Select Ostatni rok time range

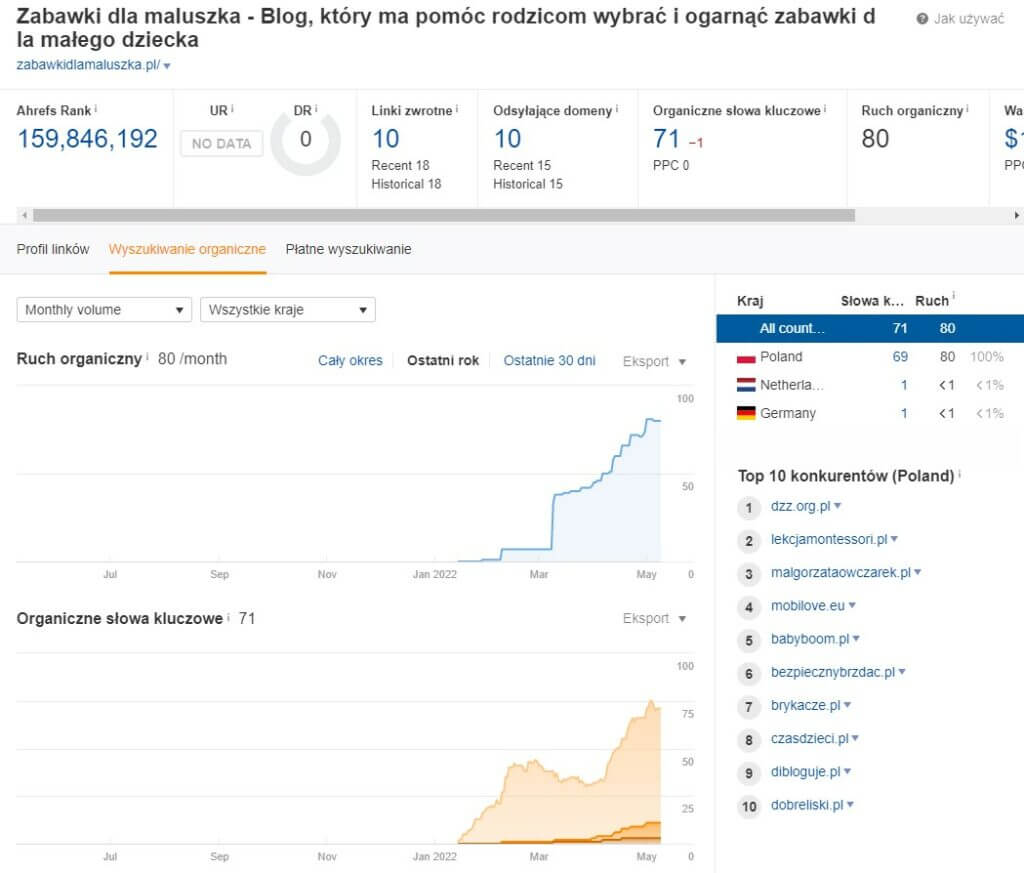coord(443,360)
